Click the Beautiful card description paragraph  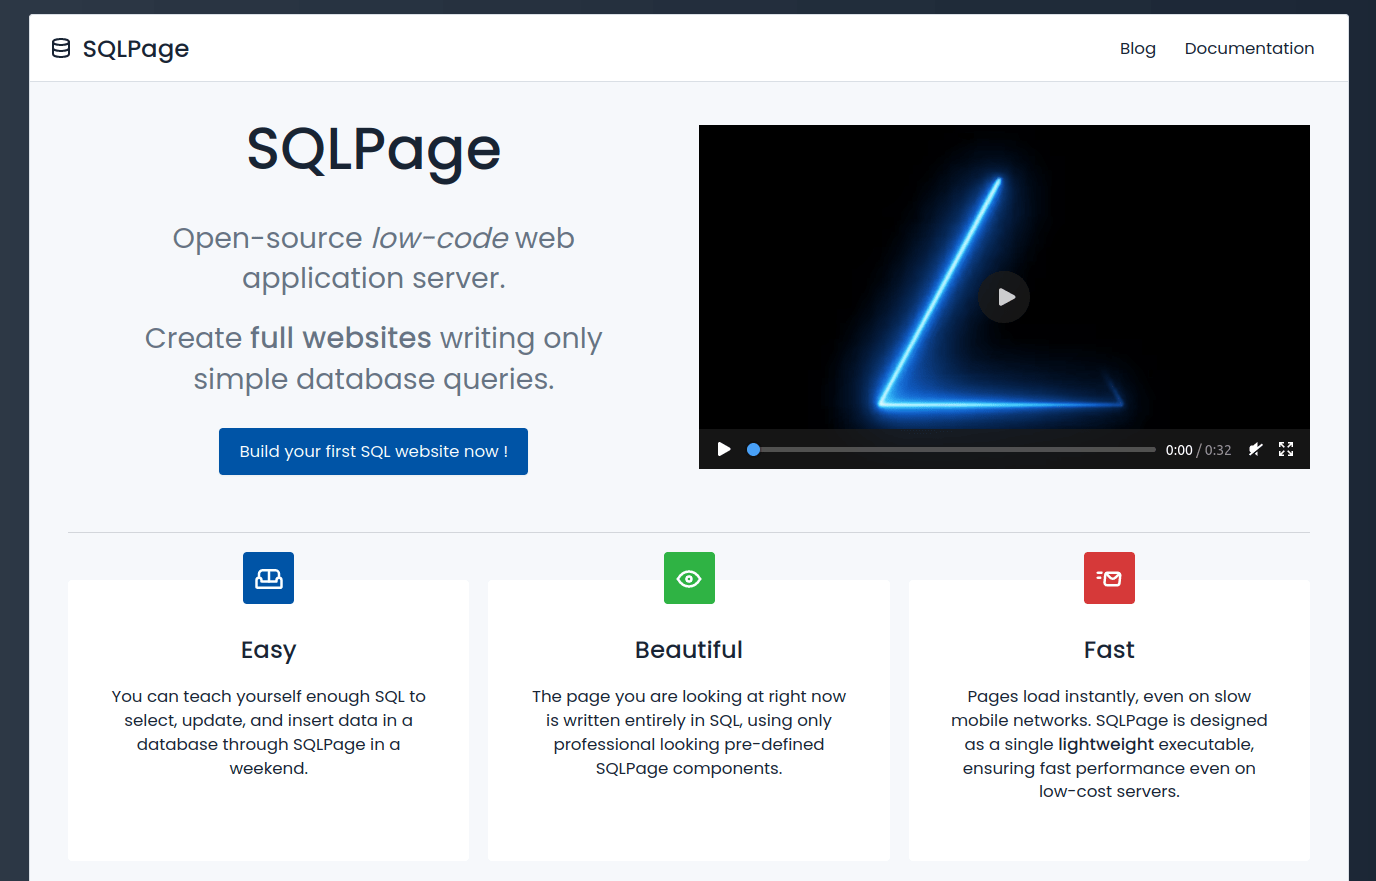(689, 732)
